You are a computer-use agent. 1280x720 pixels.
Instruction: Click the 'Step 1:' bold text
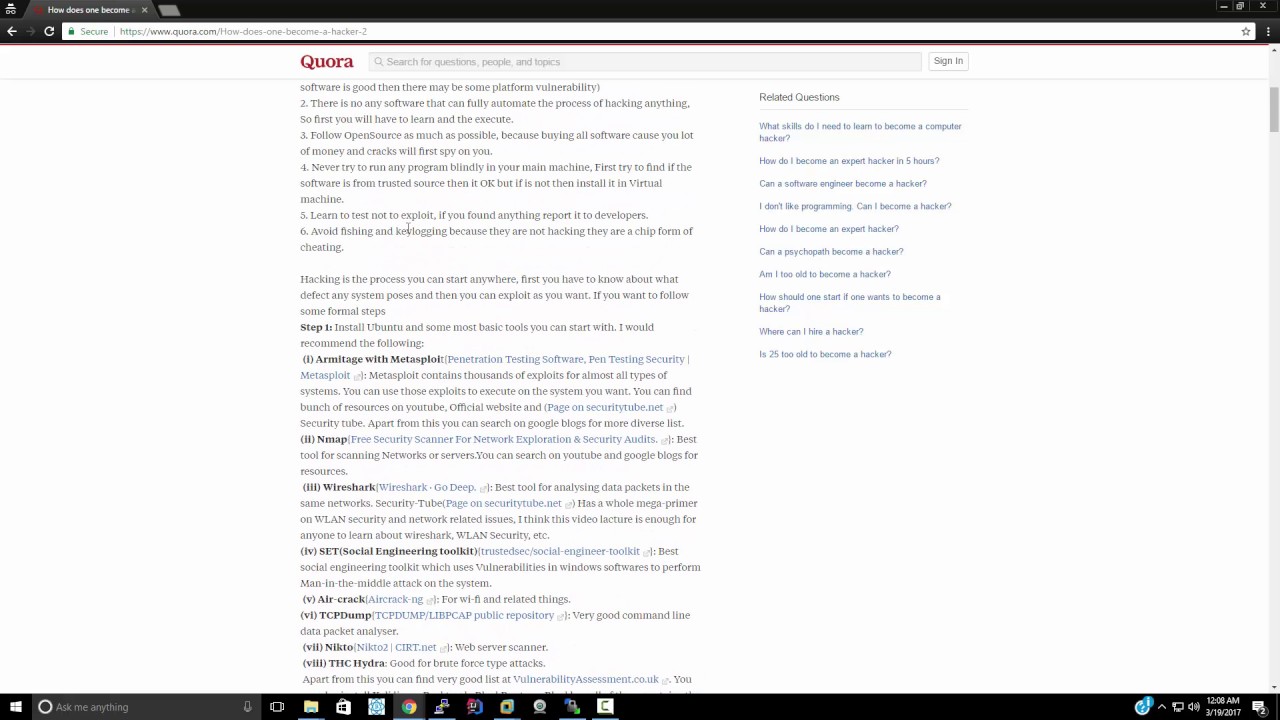316,327
